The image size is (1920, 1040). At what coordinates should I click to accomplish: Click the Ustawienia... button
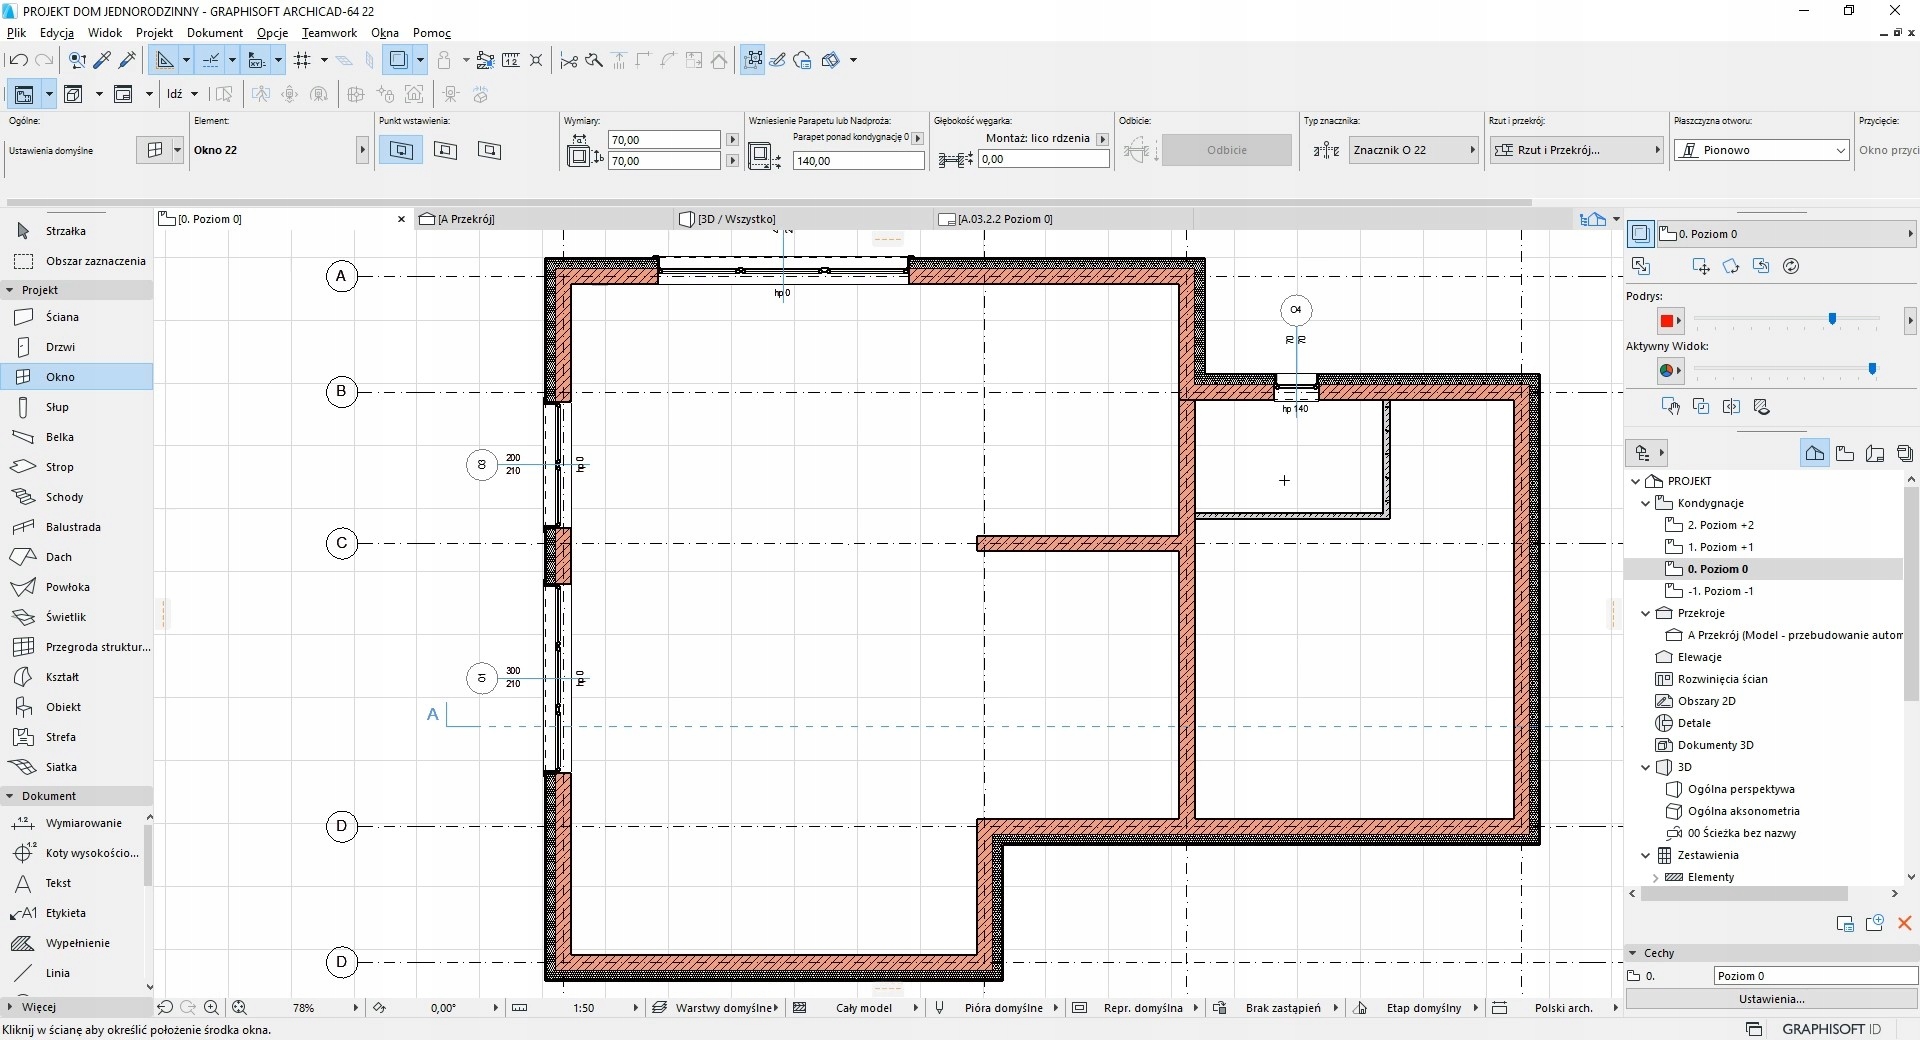(1771, 999)
